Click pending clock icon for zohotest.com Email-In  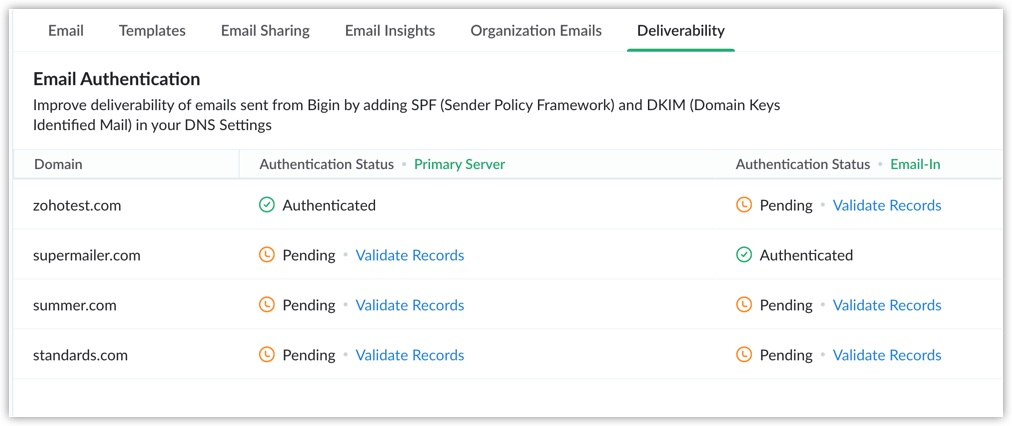click(x=744, y=205)
